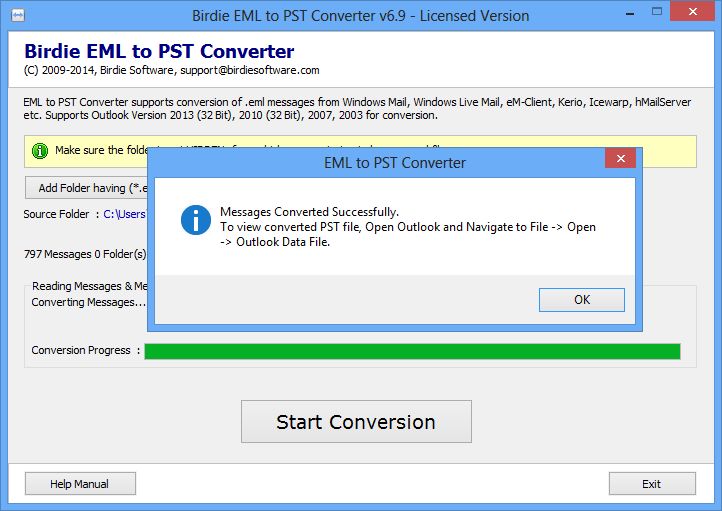This screenshot has height=511, width=722.
Task: Click the 'Reading Messages' group label
Action: (90, 286)
